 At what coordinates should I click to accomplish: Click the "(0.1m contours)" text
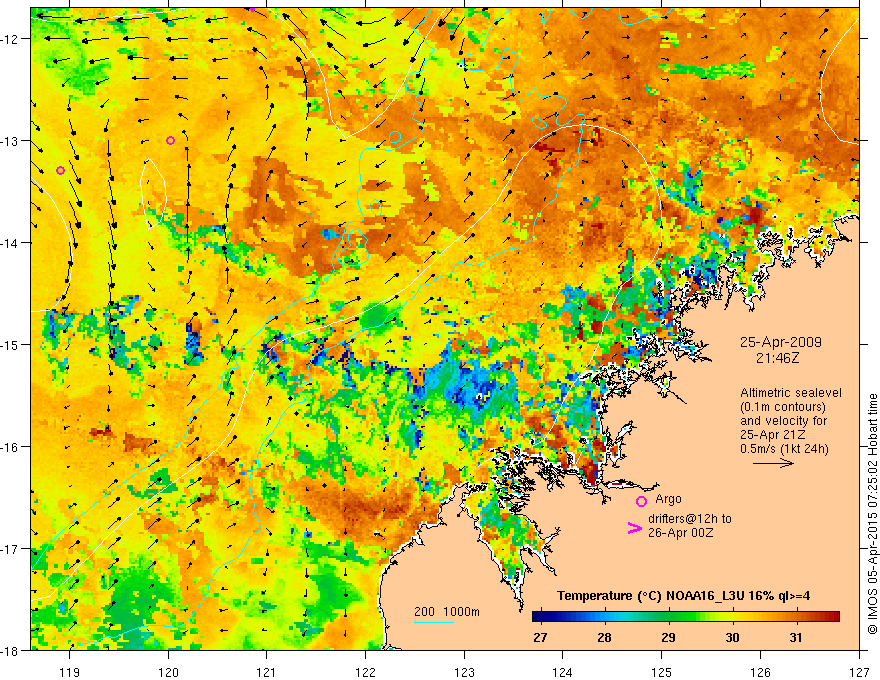783,407
